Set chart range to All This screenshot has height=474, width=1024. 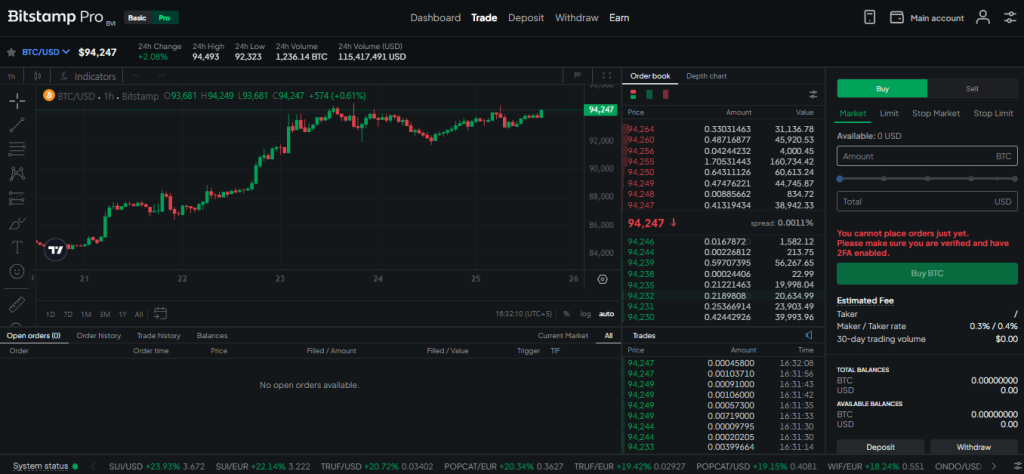click(x=138, y=314)
